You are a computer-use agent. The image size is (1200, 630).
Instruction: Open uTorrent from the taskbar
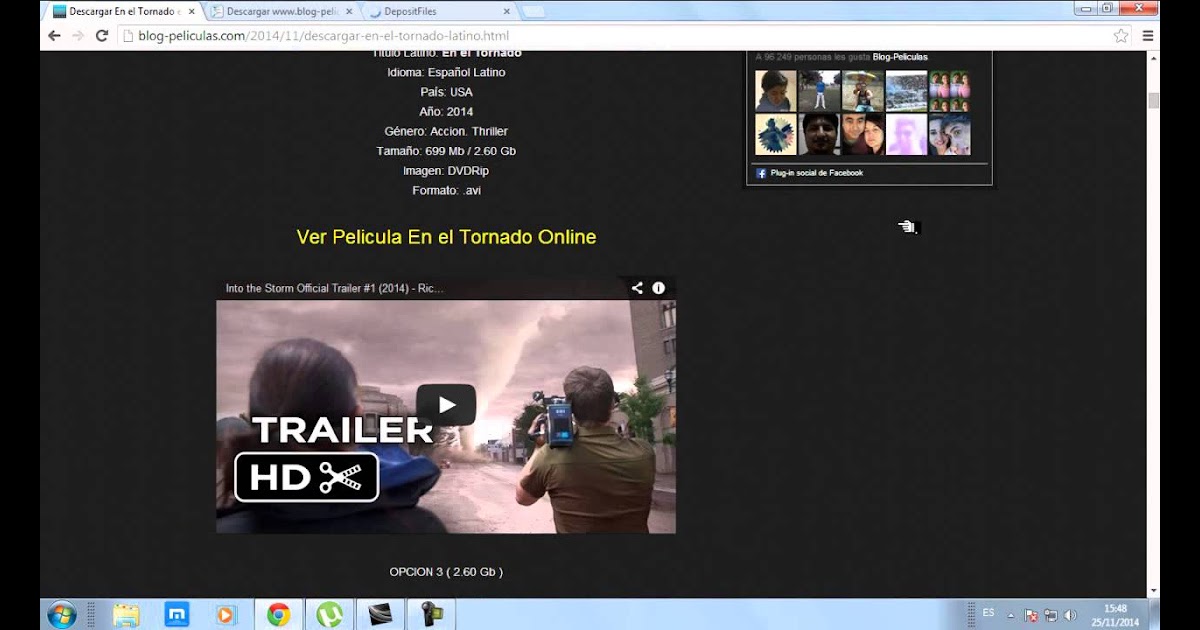[330, 614]
